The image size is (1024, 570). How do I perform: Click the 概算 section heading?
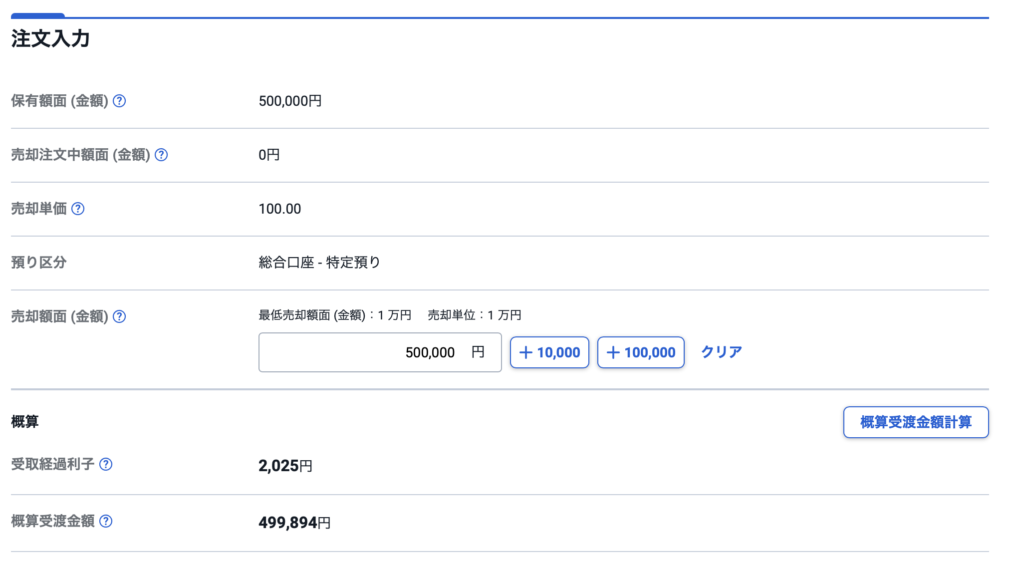point(25,422)
